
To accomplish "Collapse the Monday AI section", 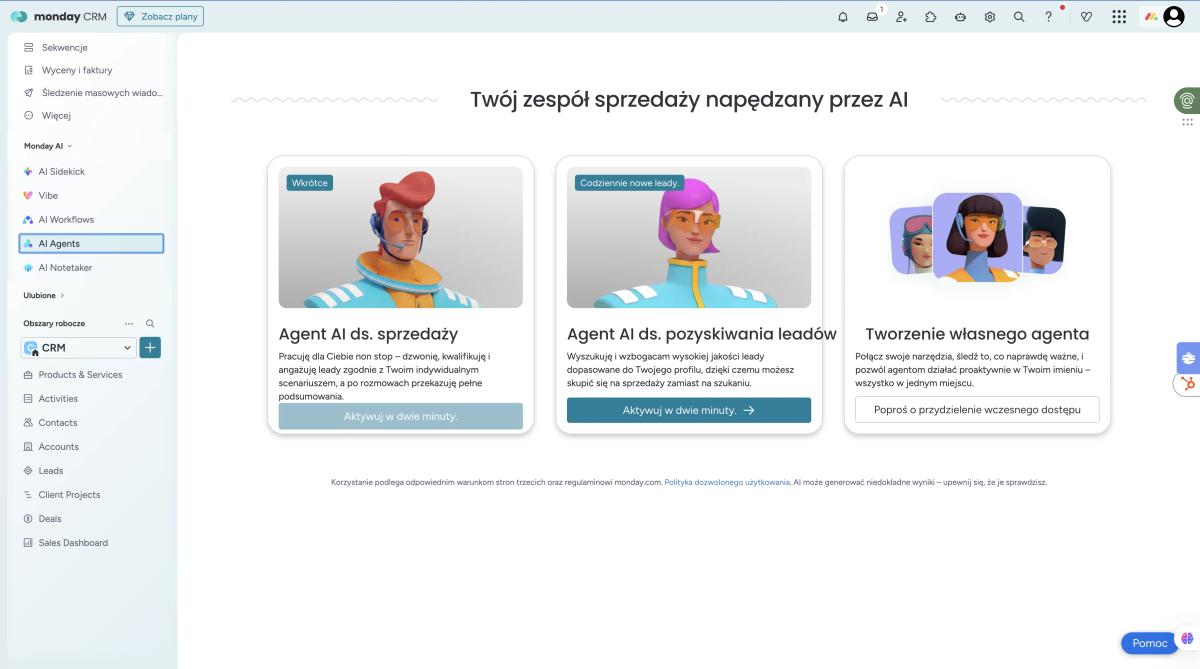I will pos(48,146).
